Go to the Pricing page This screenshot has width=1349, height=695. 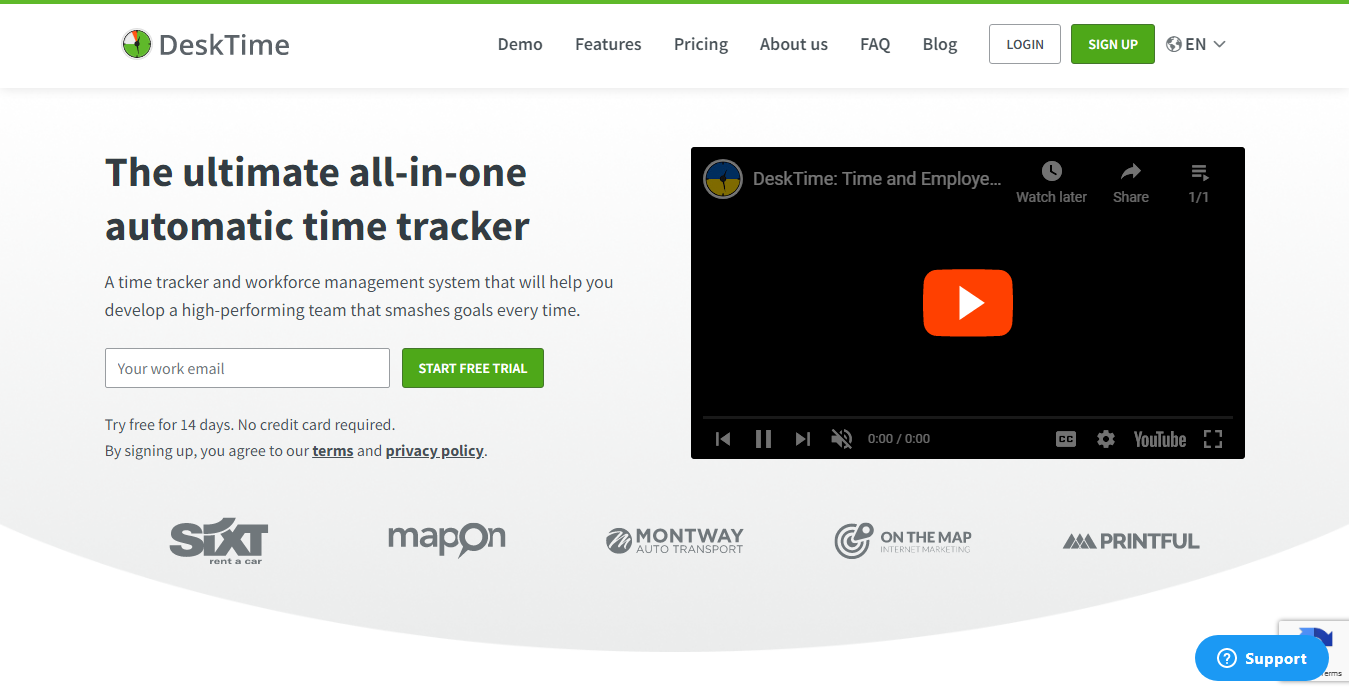coord(701,44)
